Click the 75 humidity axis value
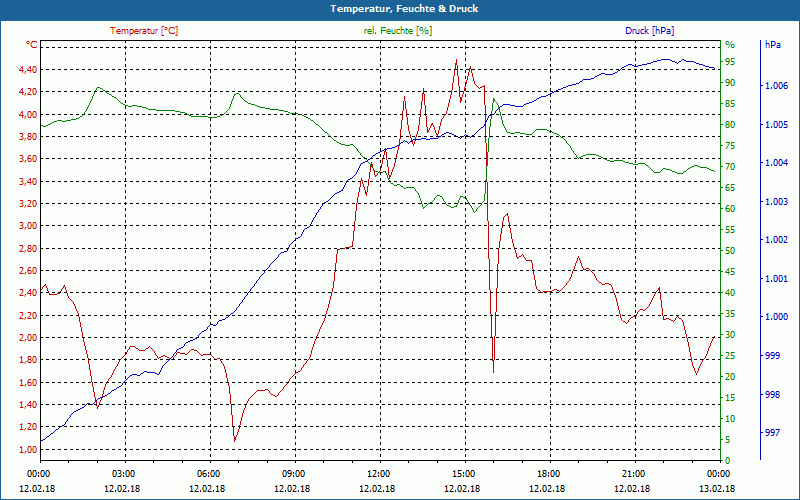This screenshot has height=500, width=800. coord(730,146)
